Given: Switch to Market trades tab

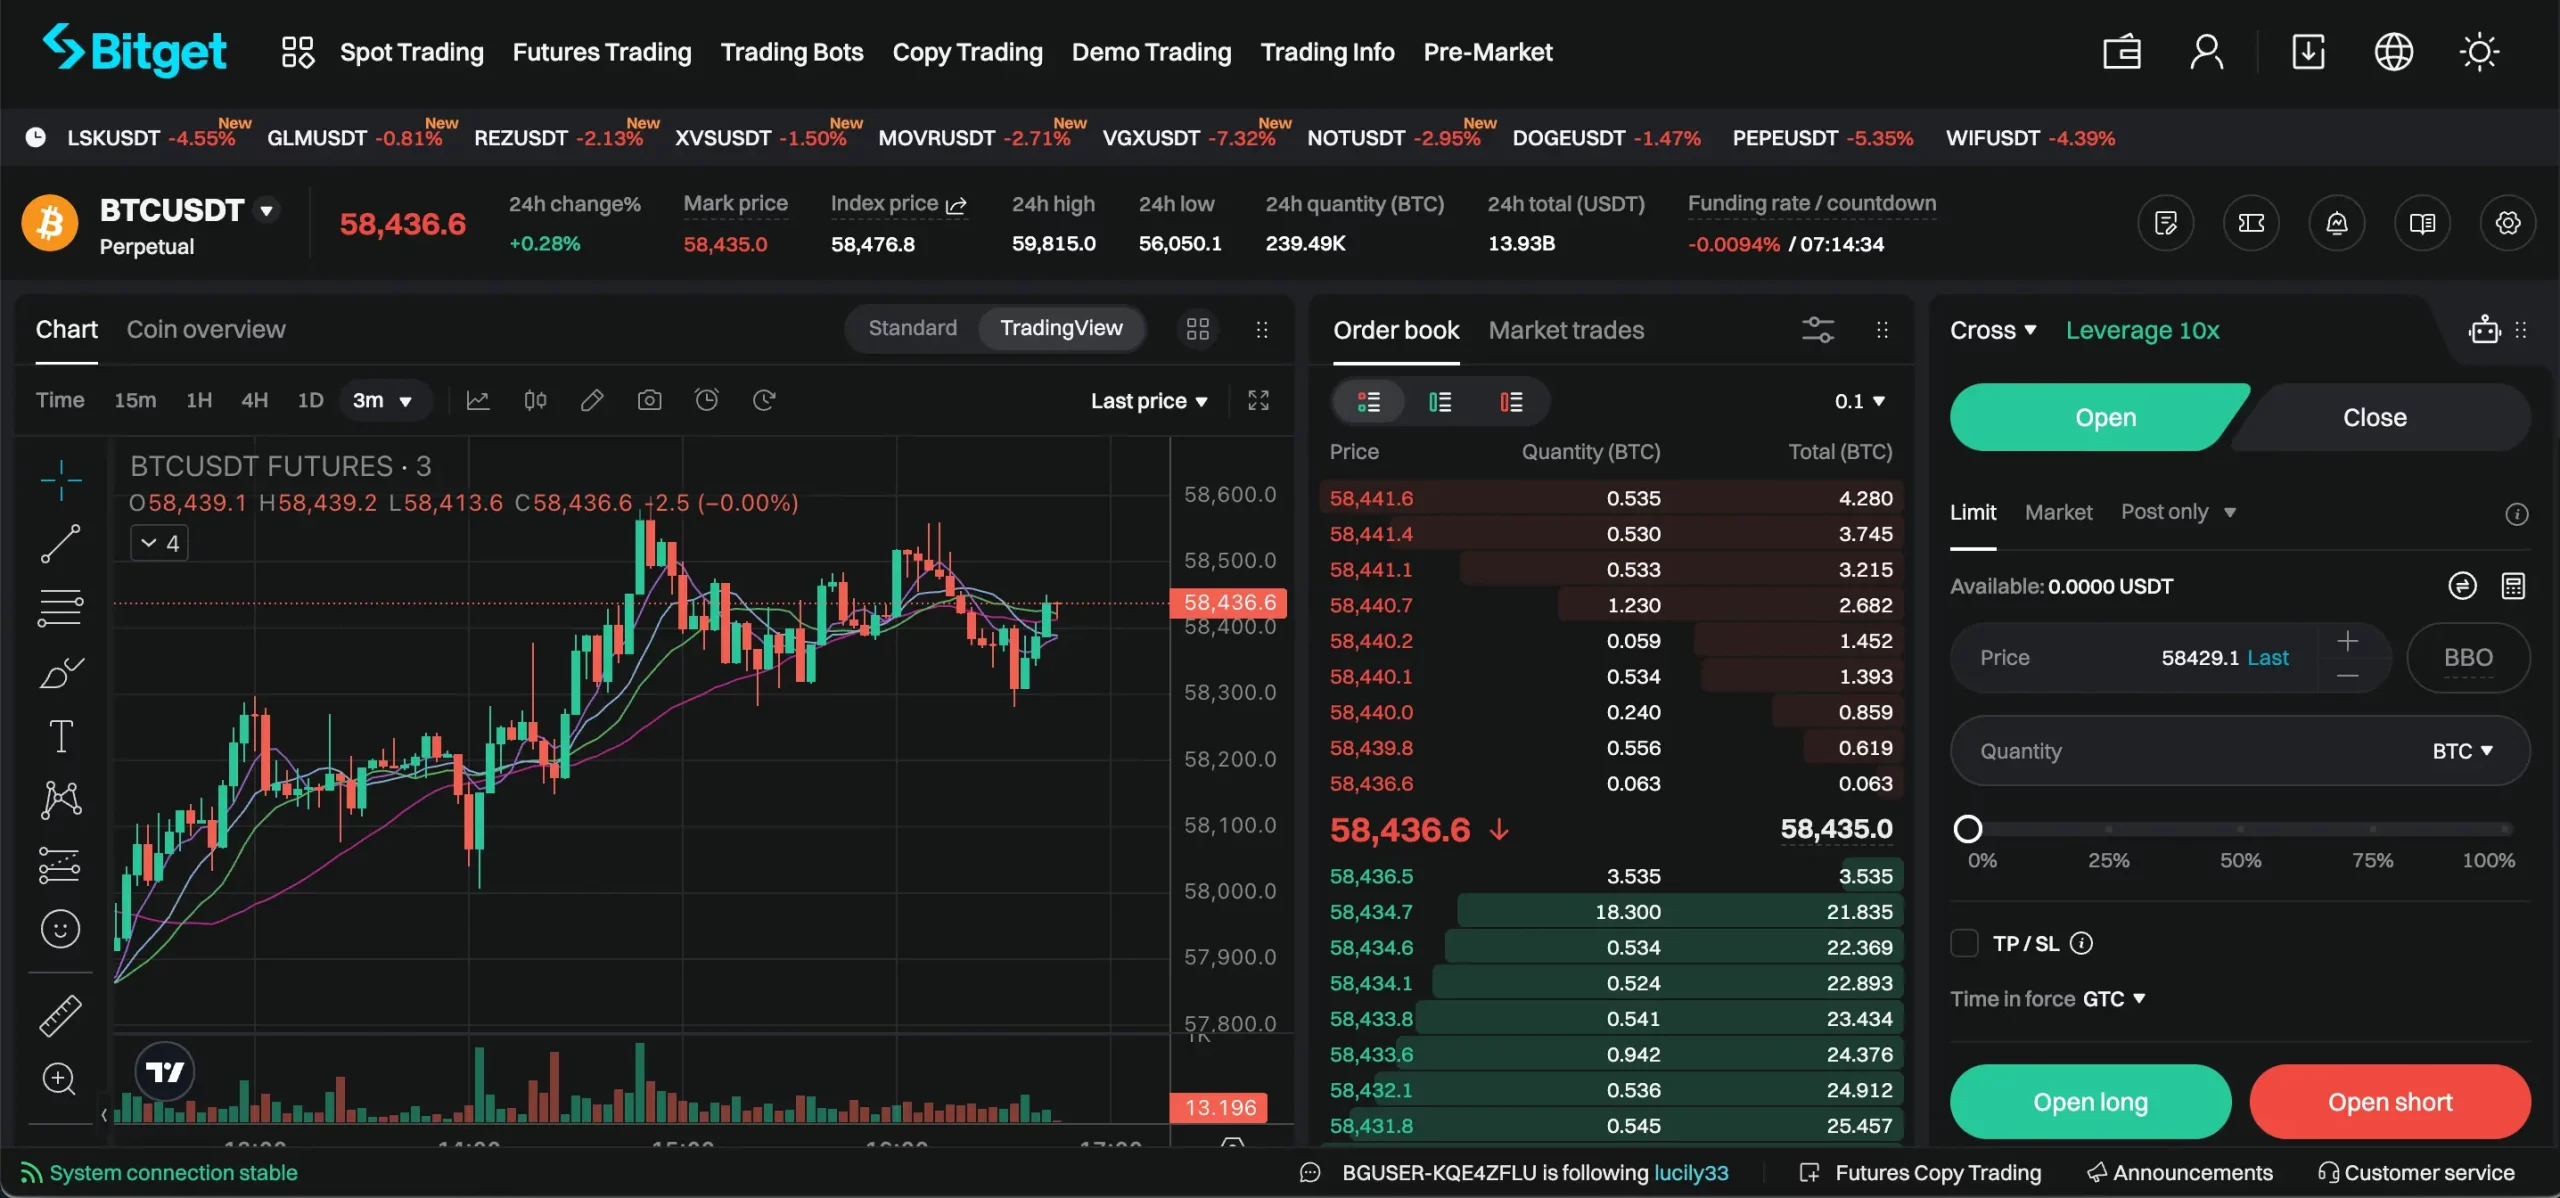Looking at the screenshot, I should (x=1566, y=330).
